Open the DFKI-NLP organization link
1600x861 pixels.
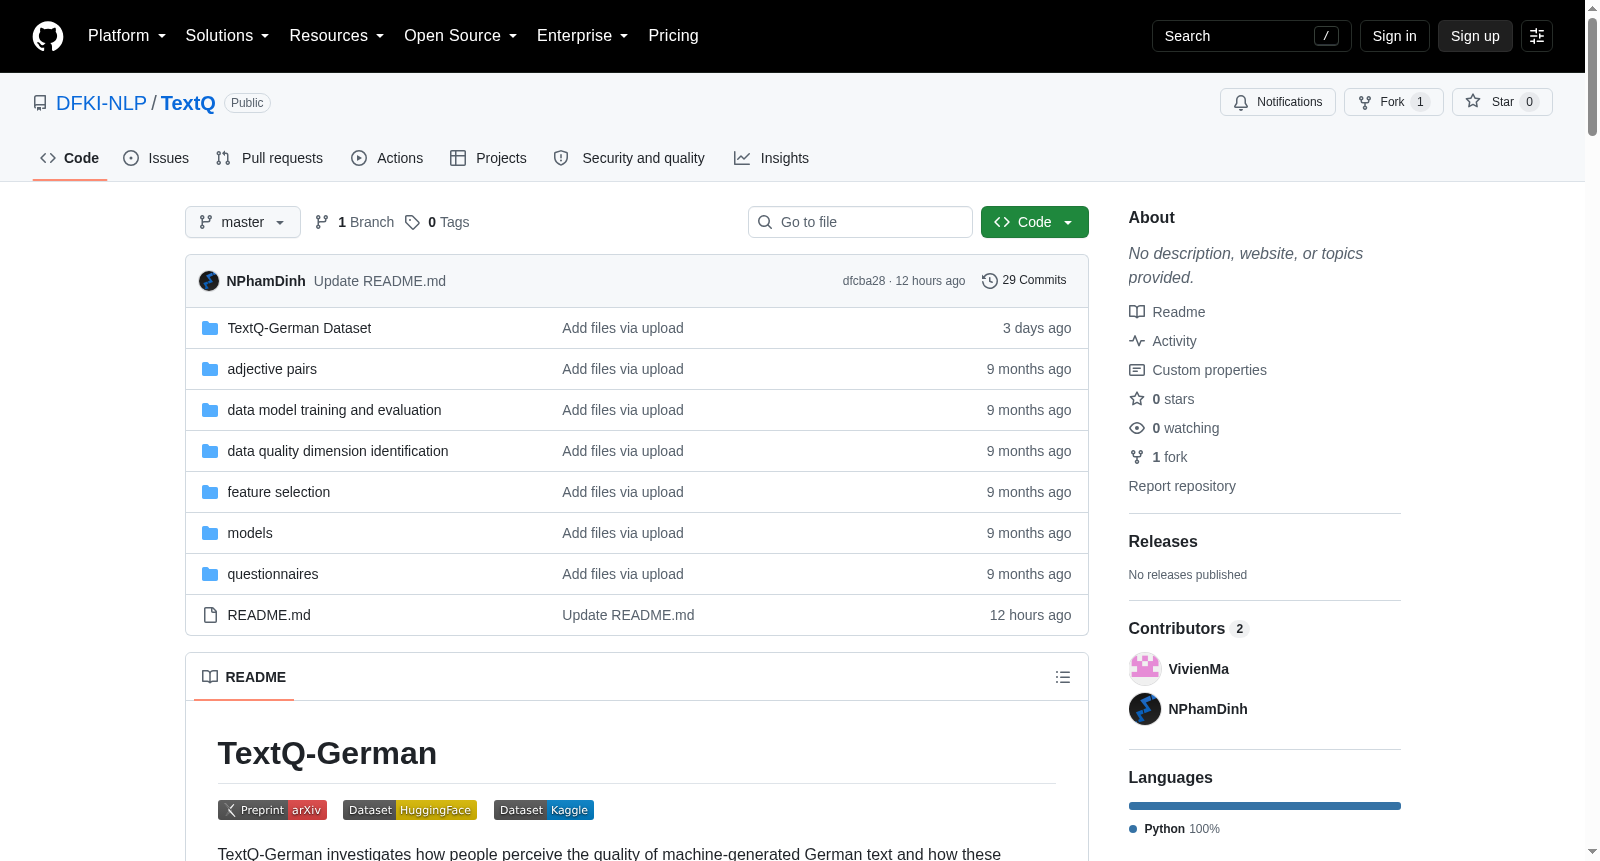(101, 103)
